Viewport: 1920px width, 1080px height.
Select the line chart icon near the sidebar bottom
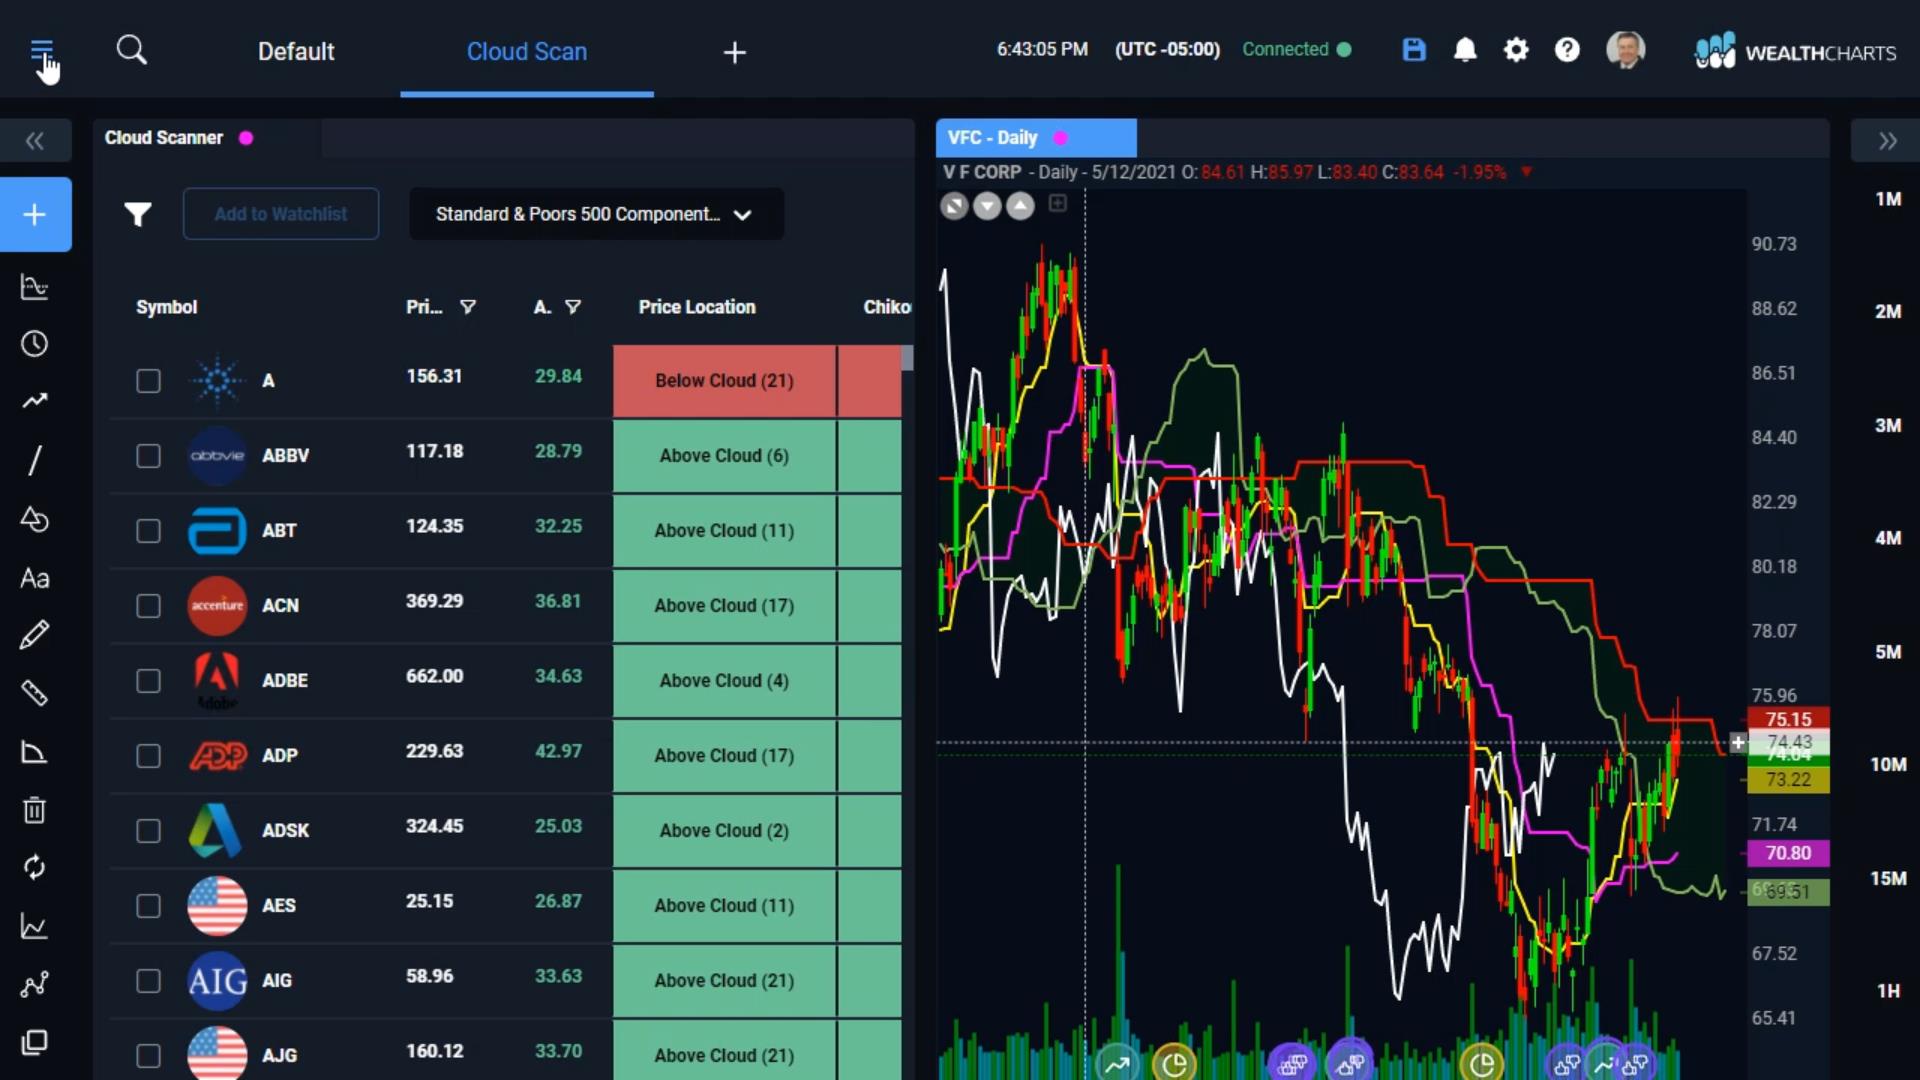pos(35,926)
